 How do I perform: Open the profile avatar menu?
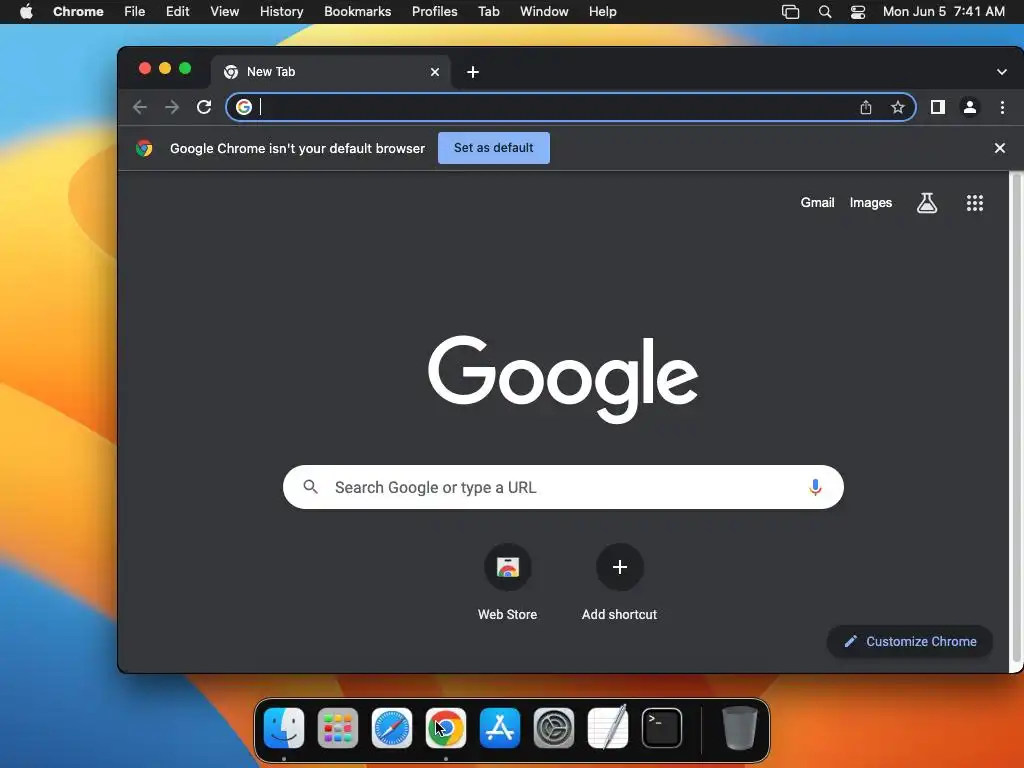pos(970,107)
